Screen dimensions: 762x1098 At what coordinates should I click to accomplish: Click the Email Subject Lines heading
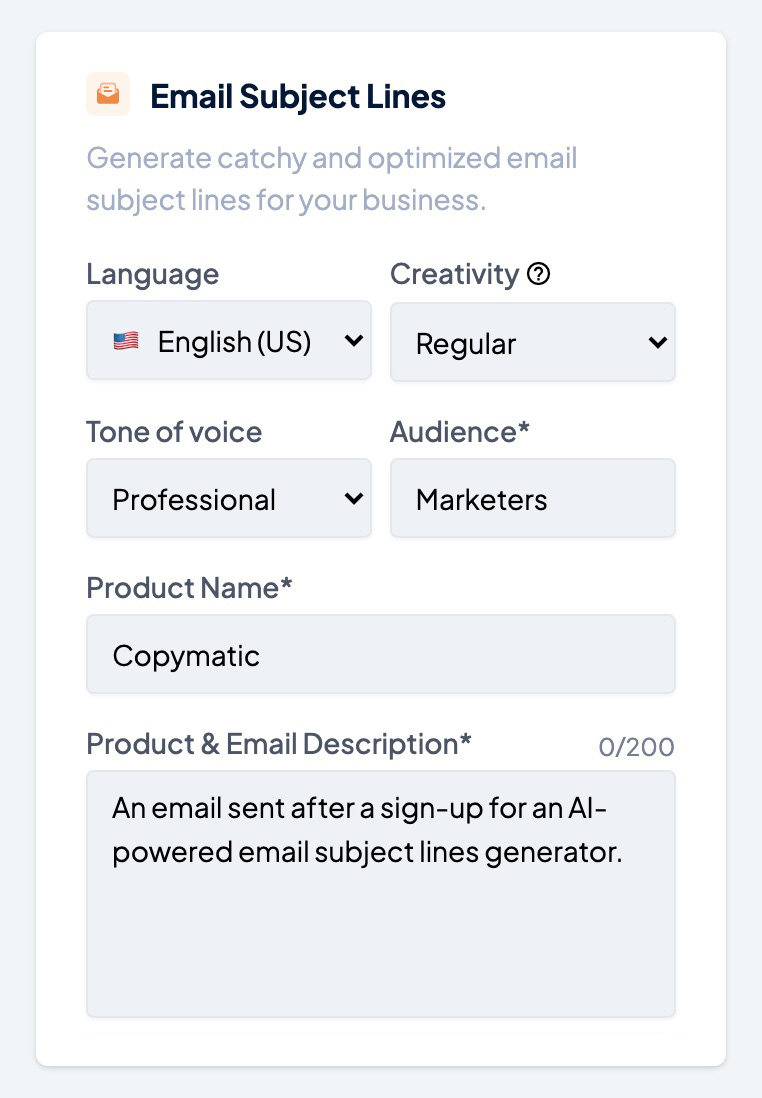pyautogui.click(x=297, y=95)
